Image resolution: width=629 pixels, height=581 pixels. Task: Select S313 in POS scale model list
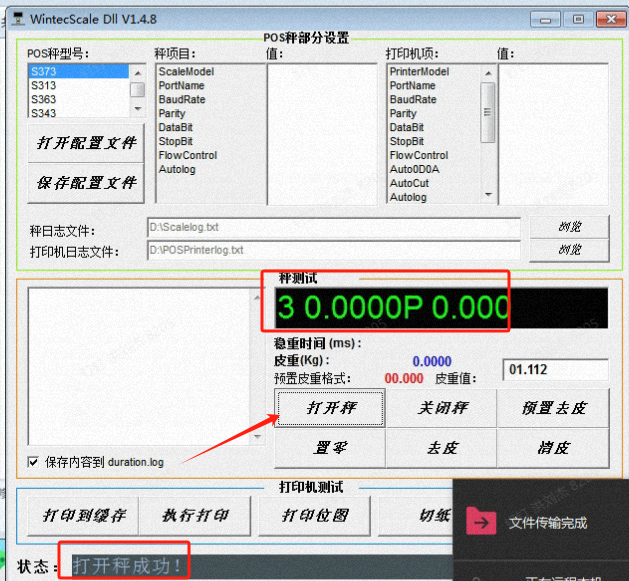pyautogui.click(x=79, y=85)
